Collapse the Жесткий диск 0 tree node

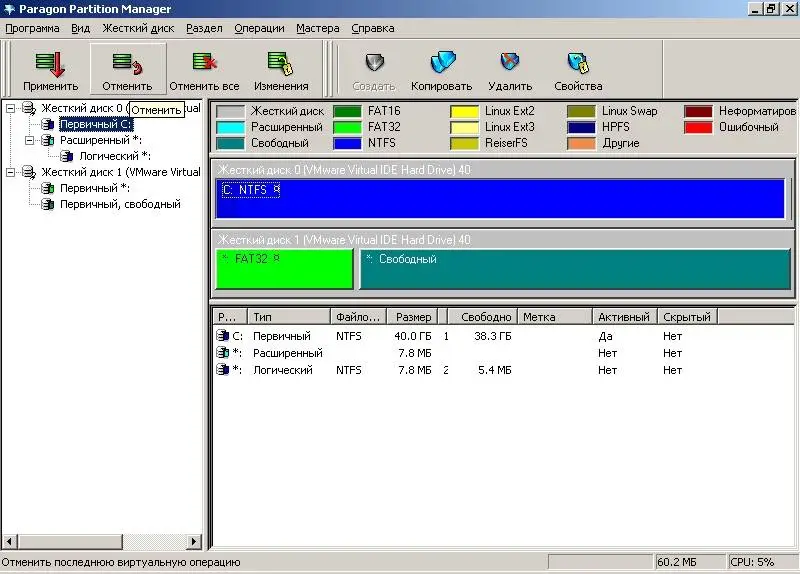coord(10,108)
